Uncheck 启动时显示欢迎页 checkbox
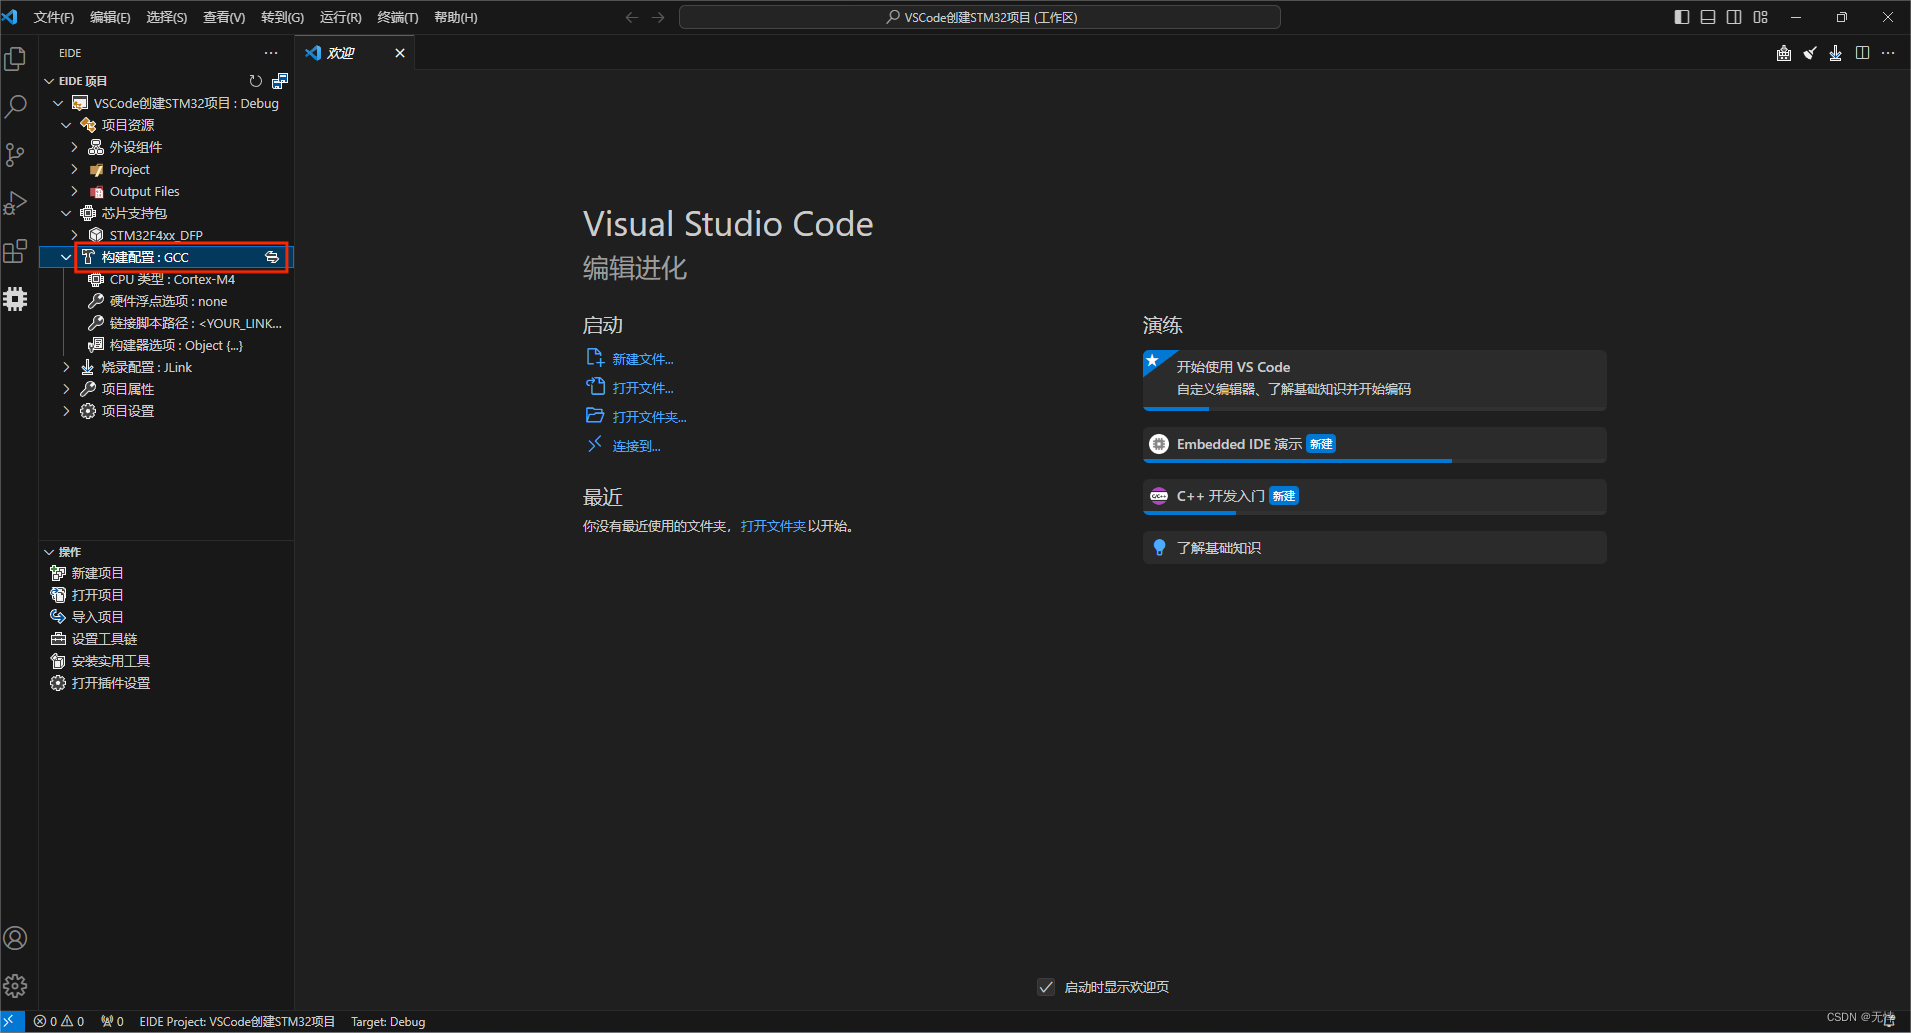 (1046, 987)
